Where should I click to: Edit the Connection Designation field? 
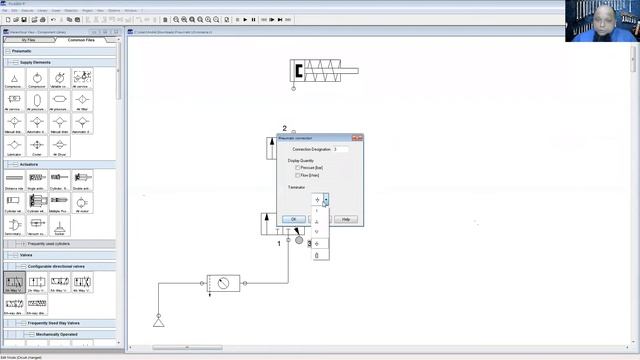pyautogui.click(x=341, y=149)
